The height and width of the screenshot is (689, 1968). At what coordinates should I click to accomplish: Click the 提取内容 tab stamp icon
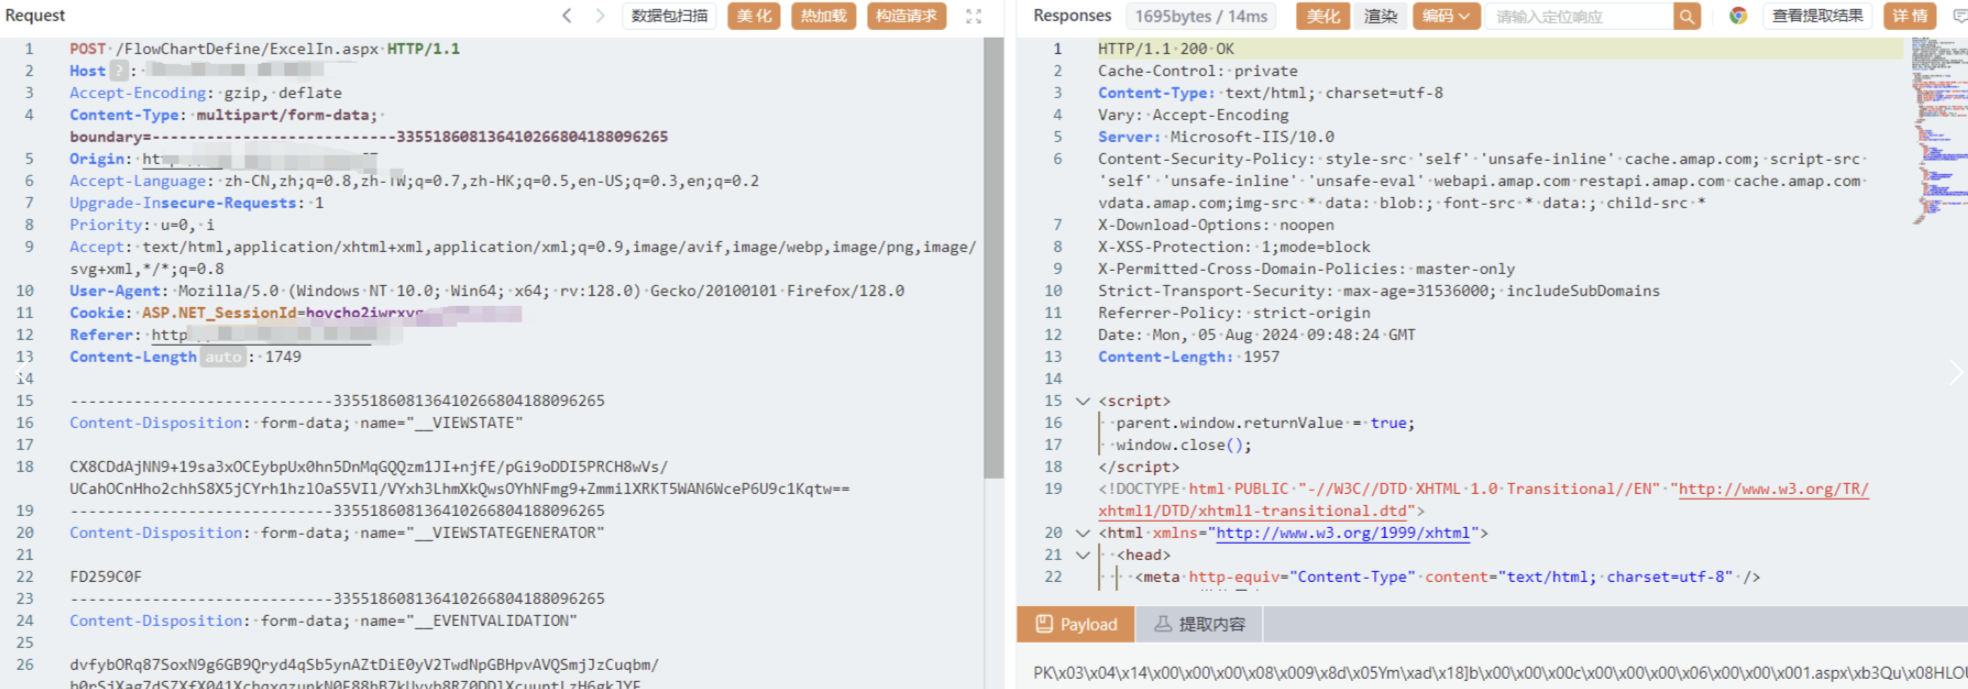coord(1163,624)
